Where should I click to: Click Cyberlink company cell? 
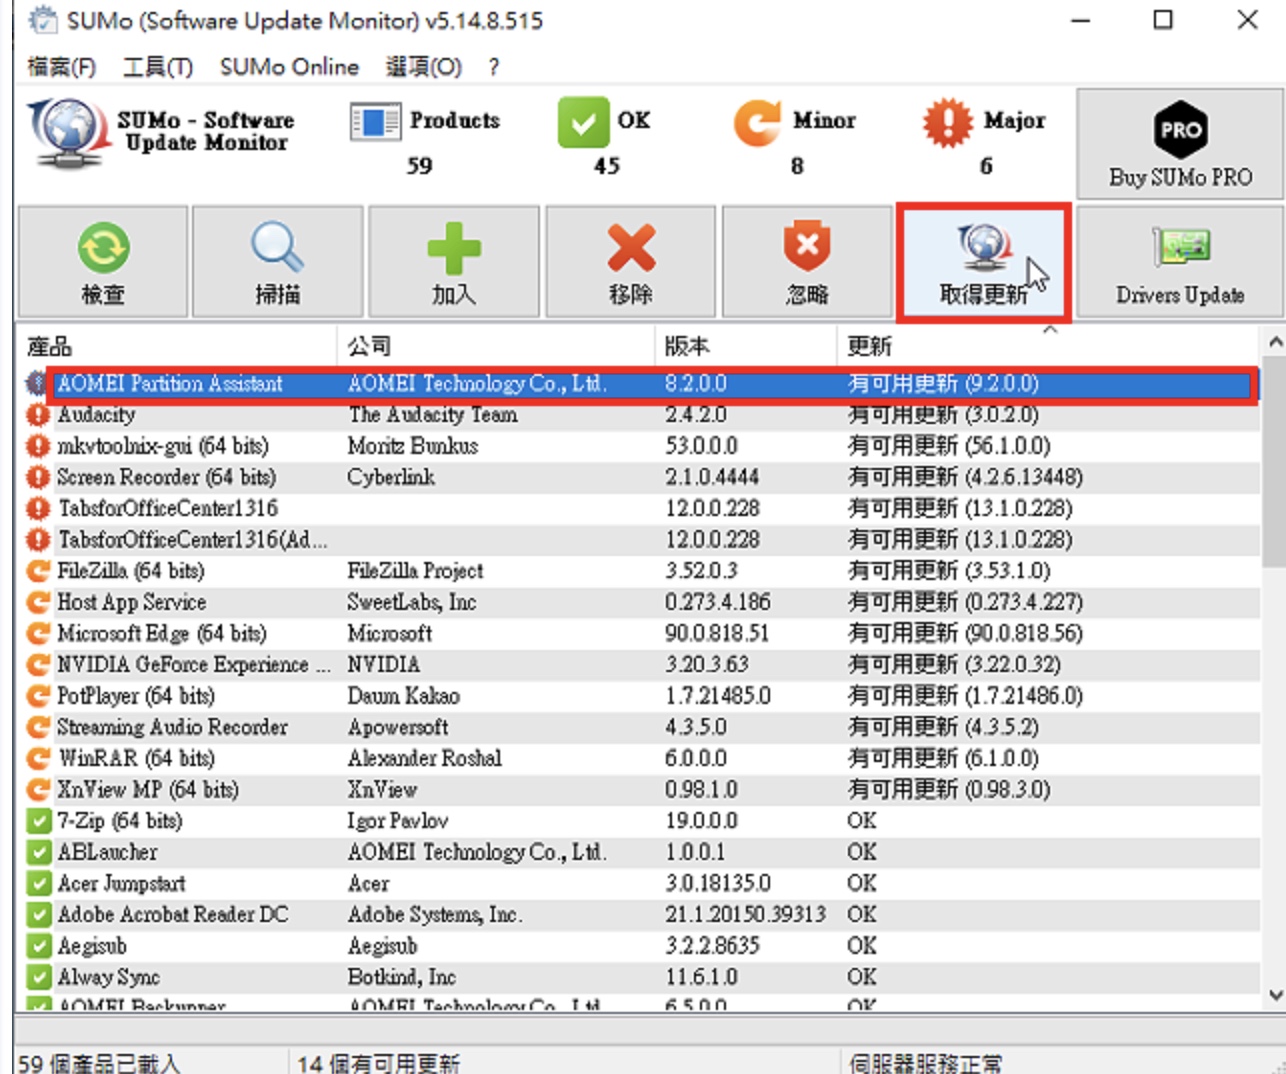point(391,477)
